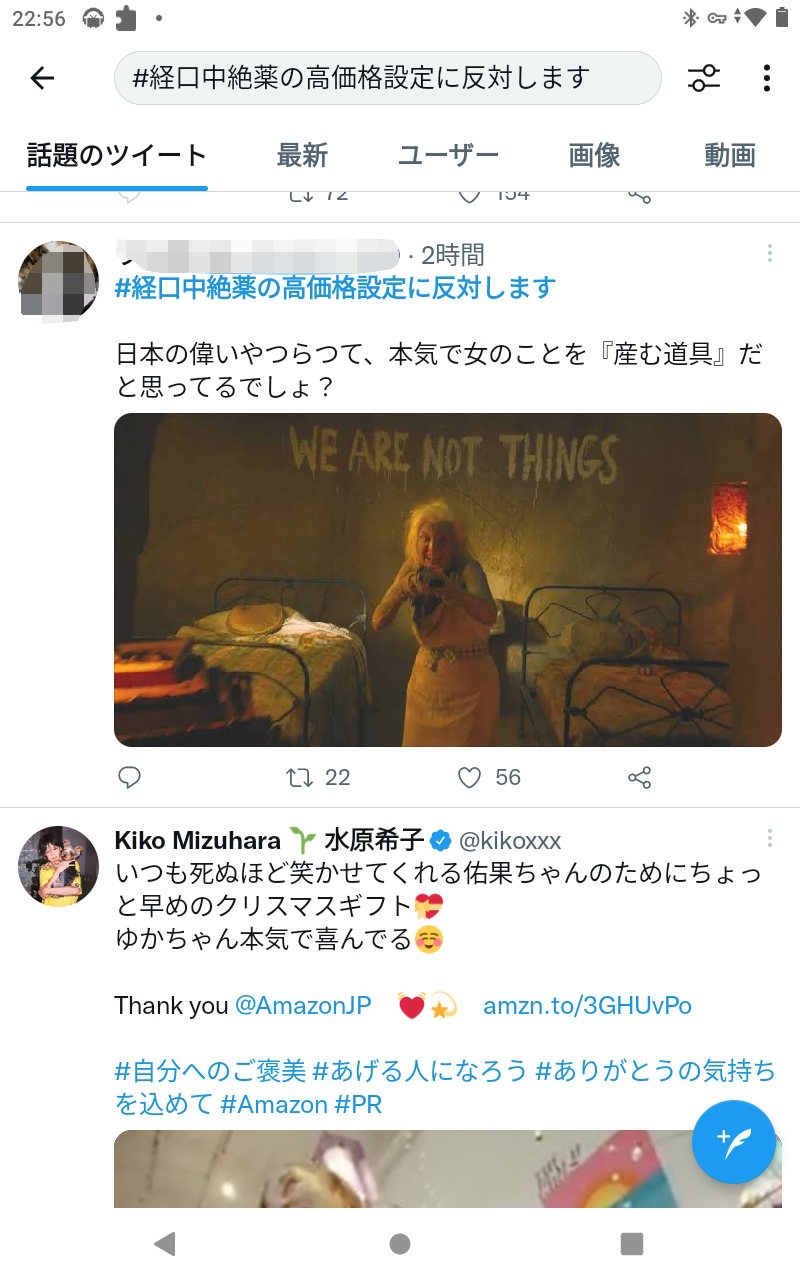Open more options on Kiko Mizuhara's tweet
Image resolution: width=800 pixels, height=1280 pixels.
tap(769, 838)
